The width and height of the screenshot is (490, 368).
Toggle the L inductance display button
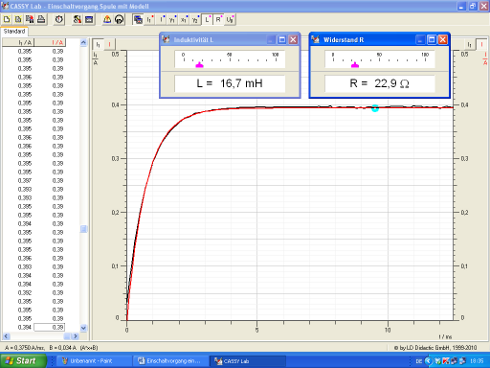[207, 20]
